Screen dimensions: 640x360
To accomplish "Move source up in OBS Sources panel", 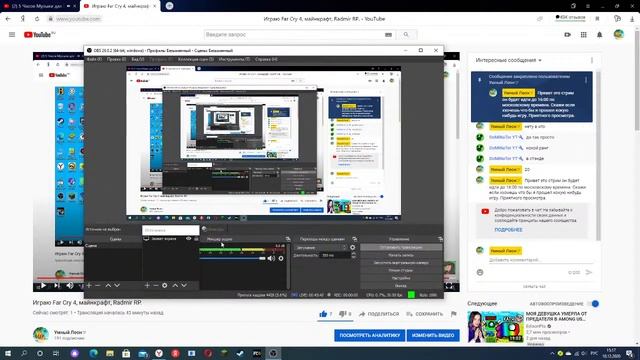I will coord(175,285).
